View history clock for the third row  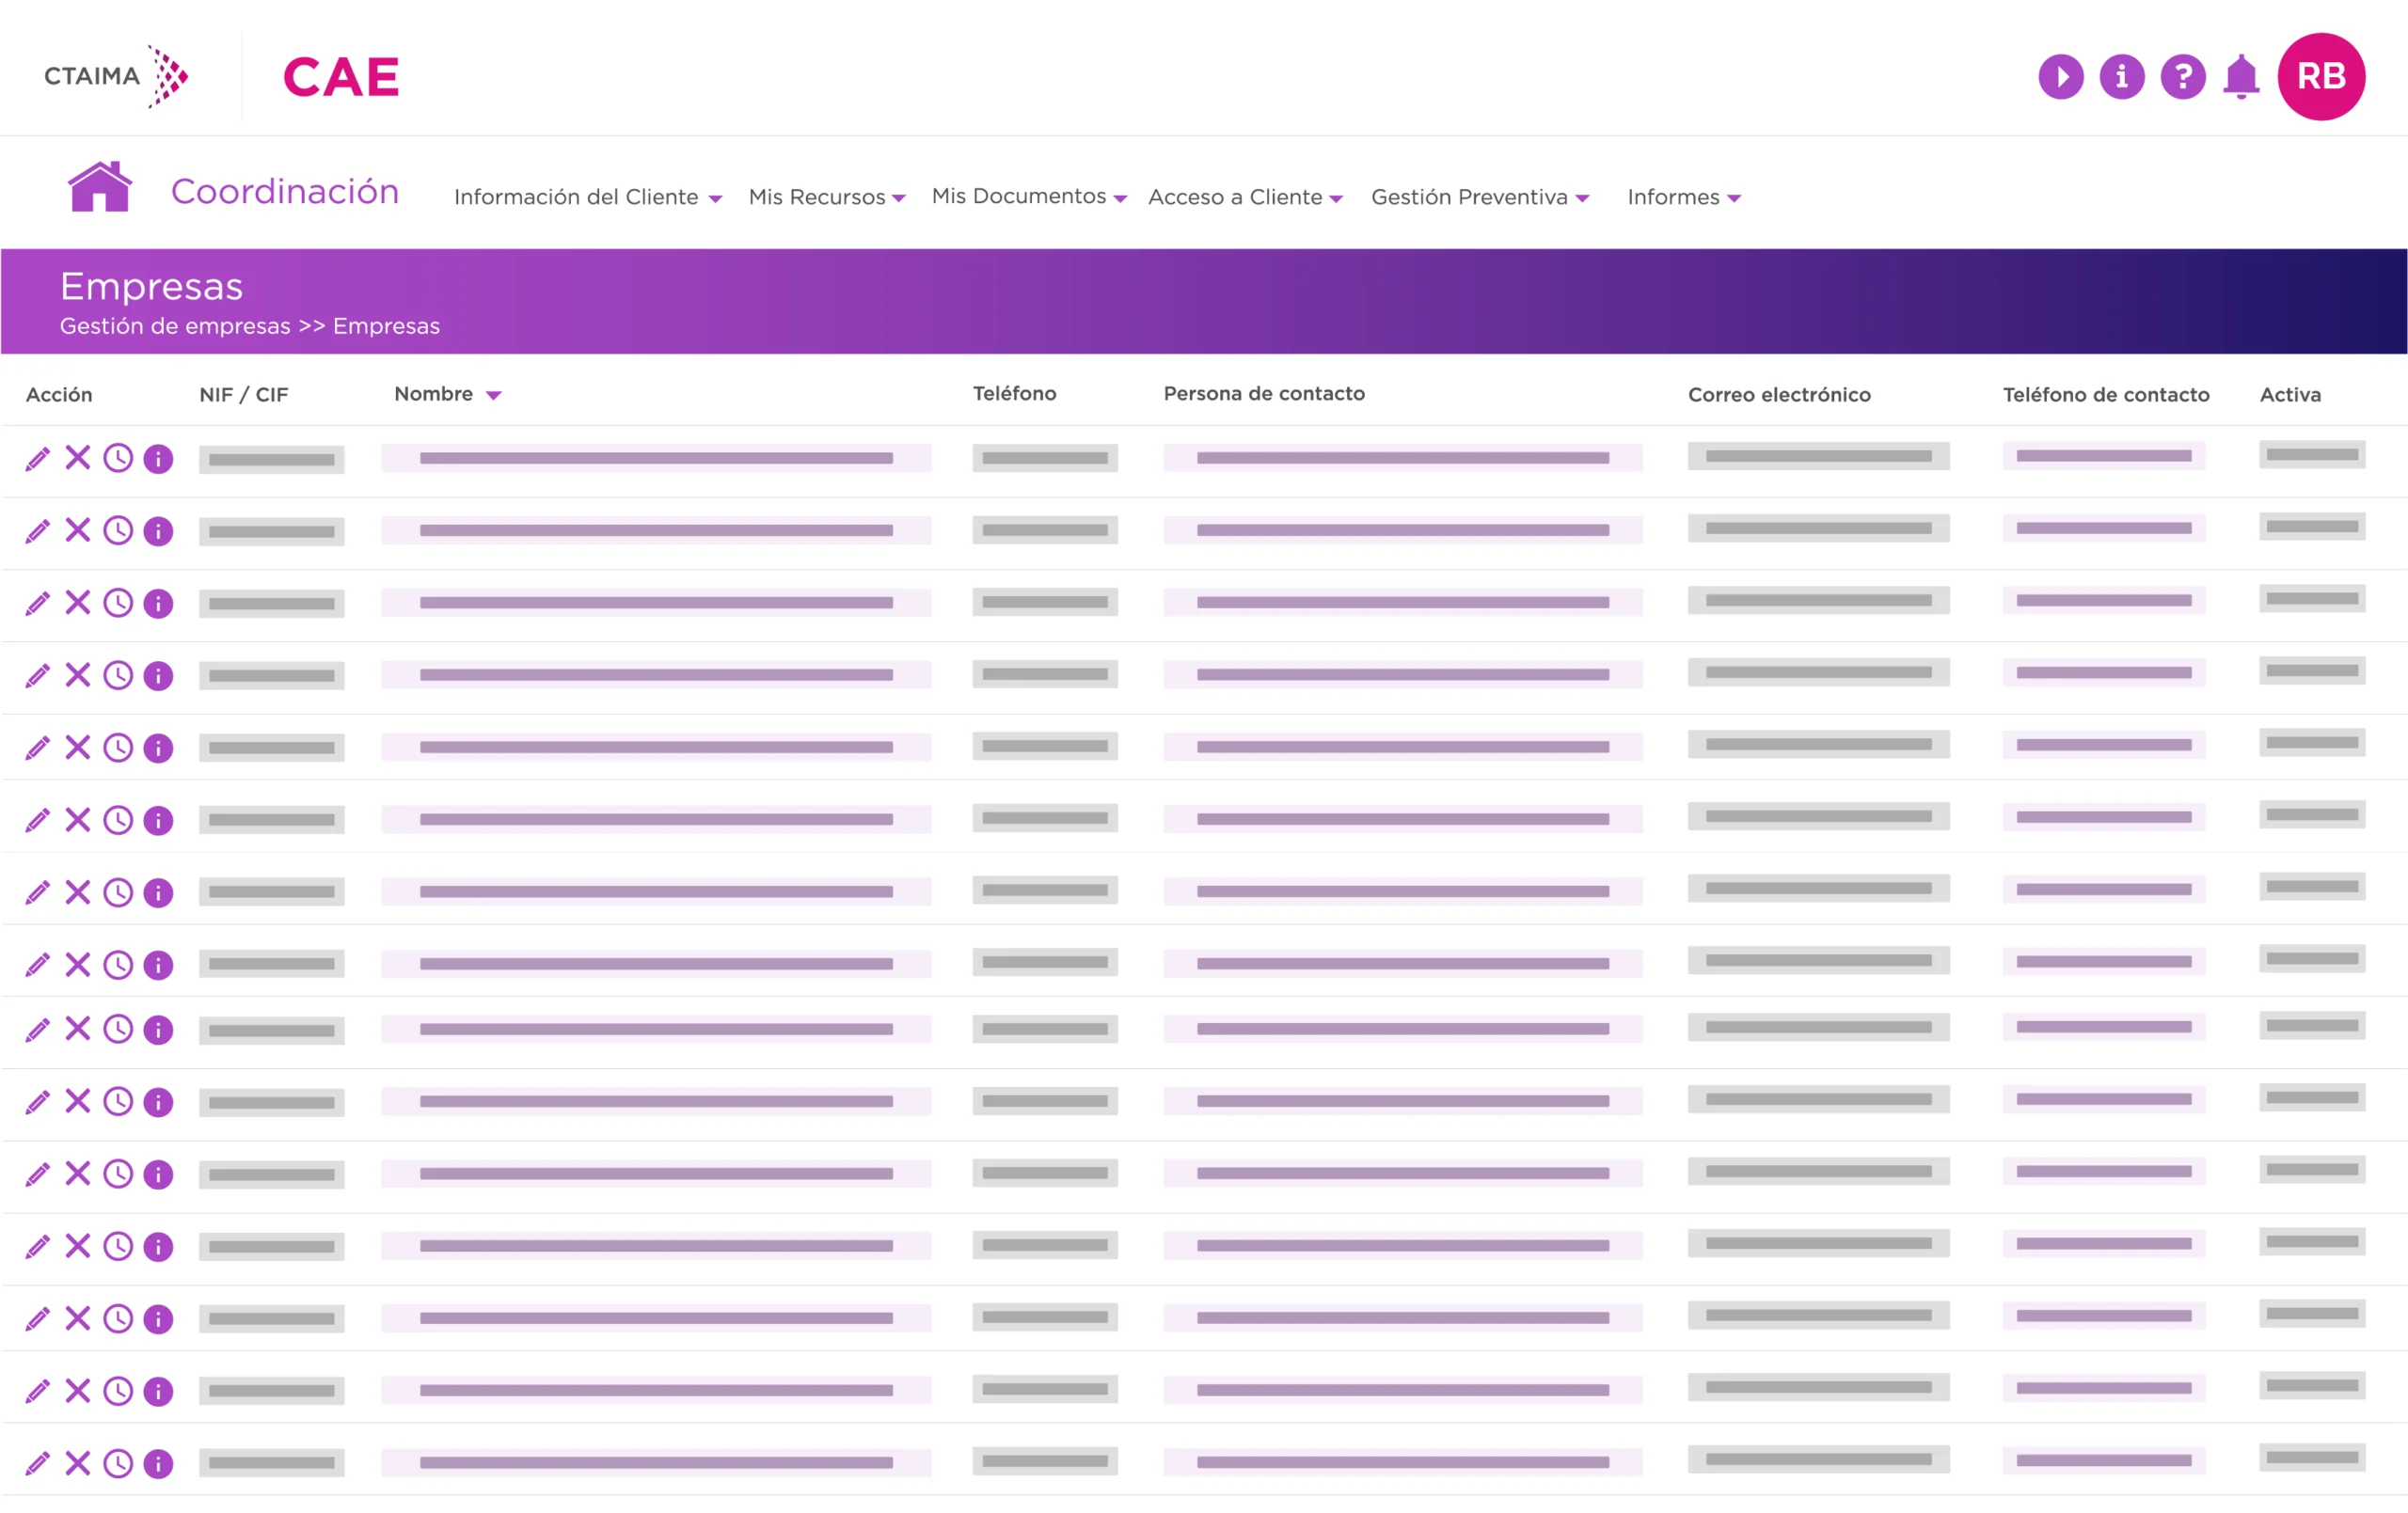[118, 603]
